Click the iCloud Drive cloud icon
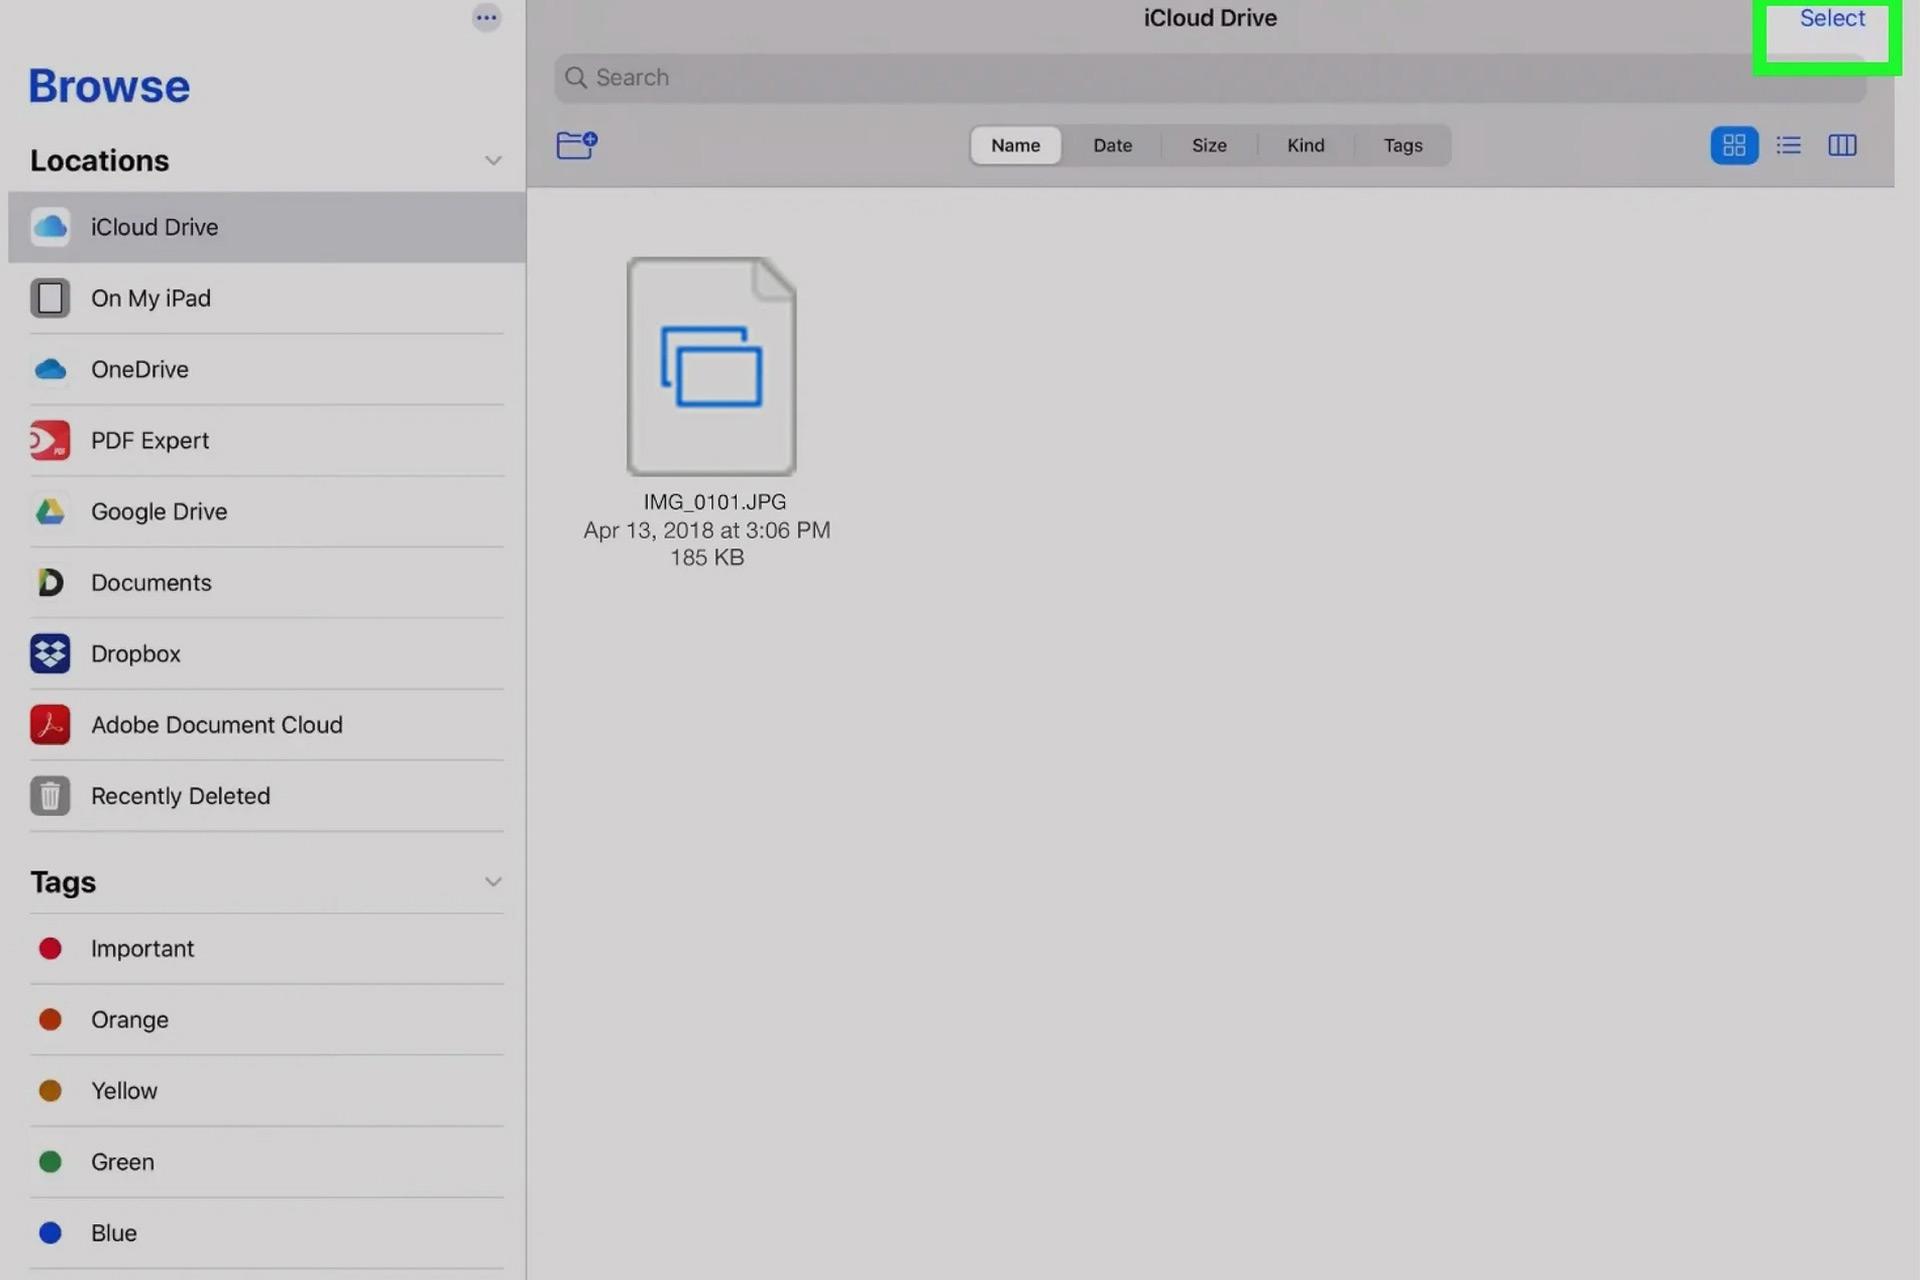 click(x=50, y=227)
